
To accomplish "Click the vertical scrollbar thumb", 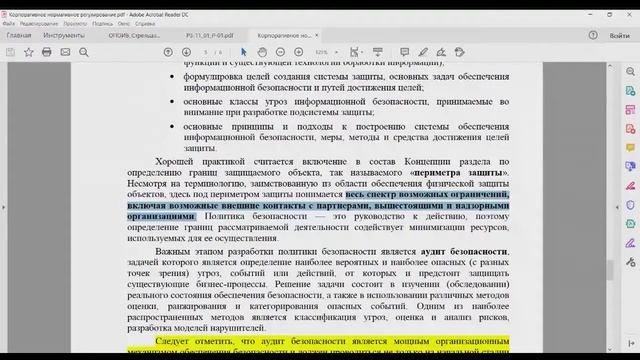I will coord(610,270).
